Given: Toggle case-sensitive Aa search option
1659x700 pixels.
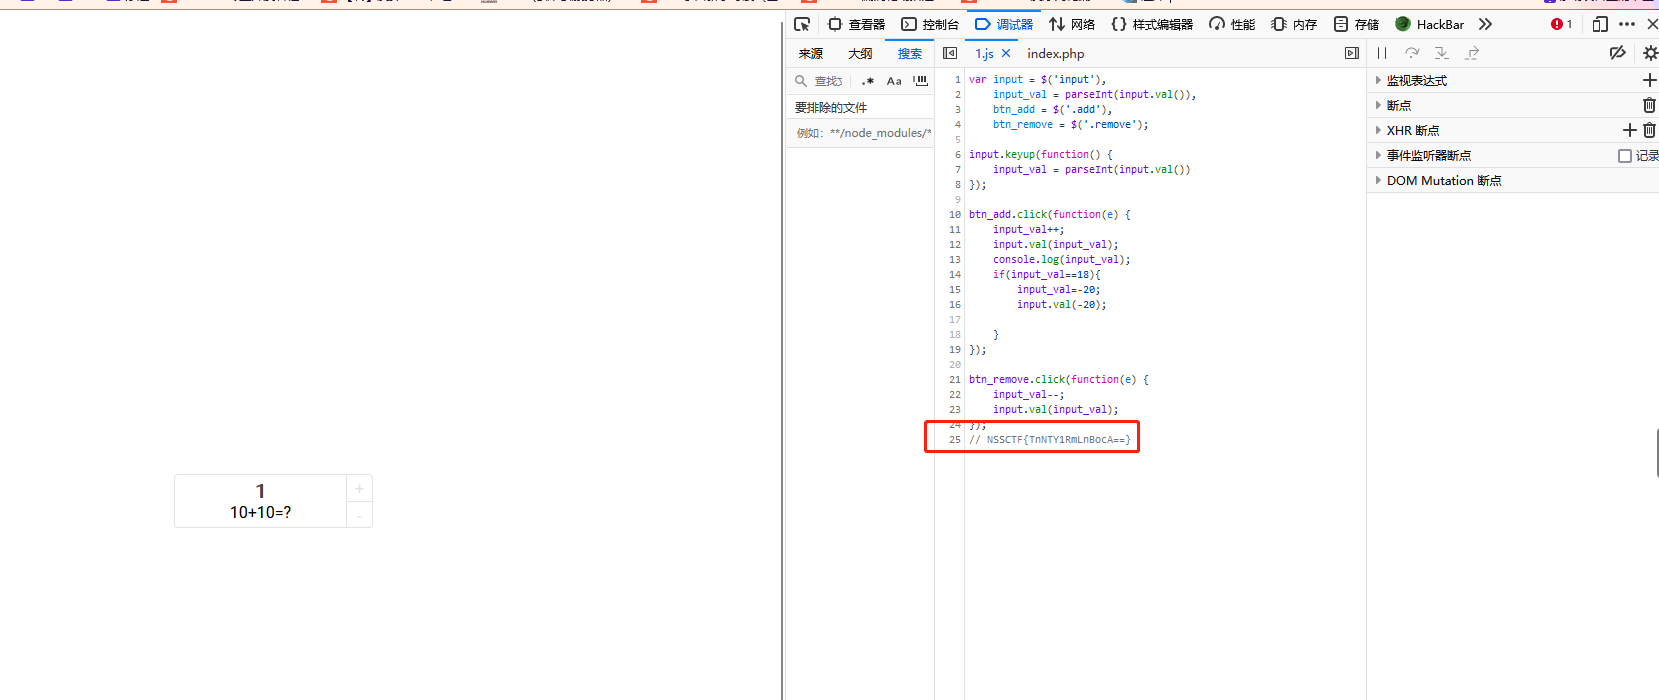Looking at the screenshot, I should point(894,81).
